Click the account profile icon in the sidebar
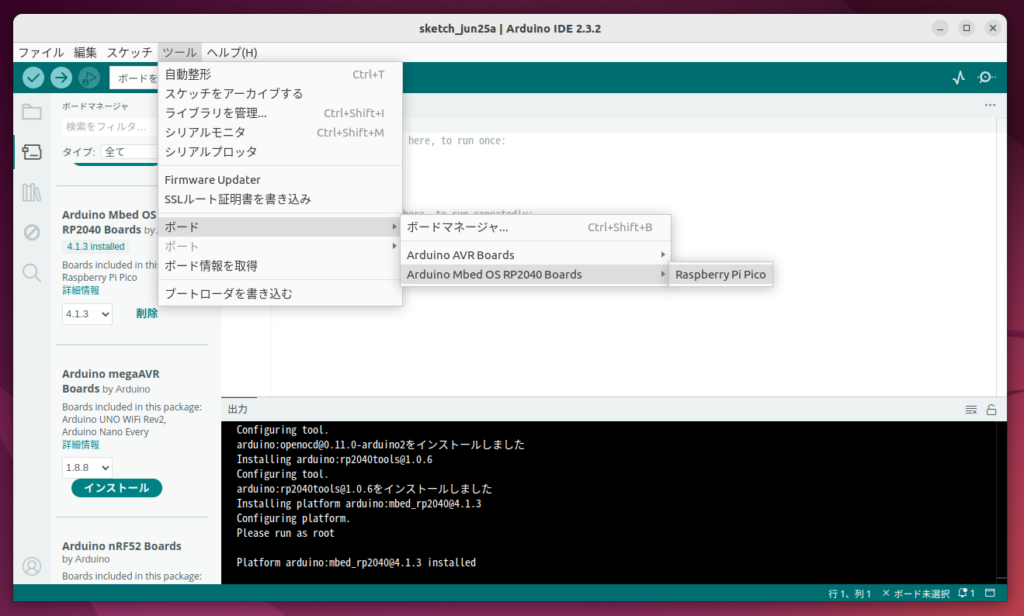The width and height of the screenshot is (1024, 616). [31, 566]
